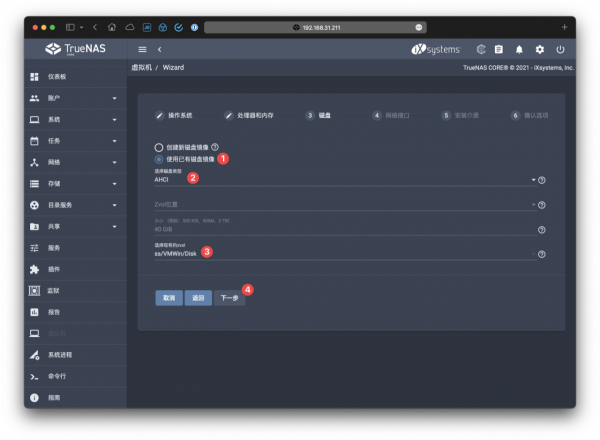Click help icon for the size field
This screenshot has height=440, width=600.
tap(542, 230)
